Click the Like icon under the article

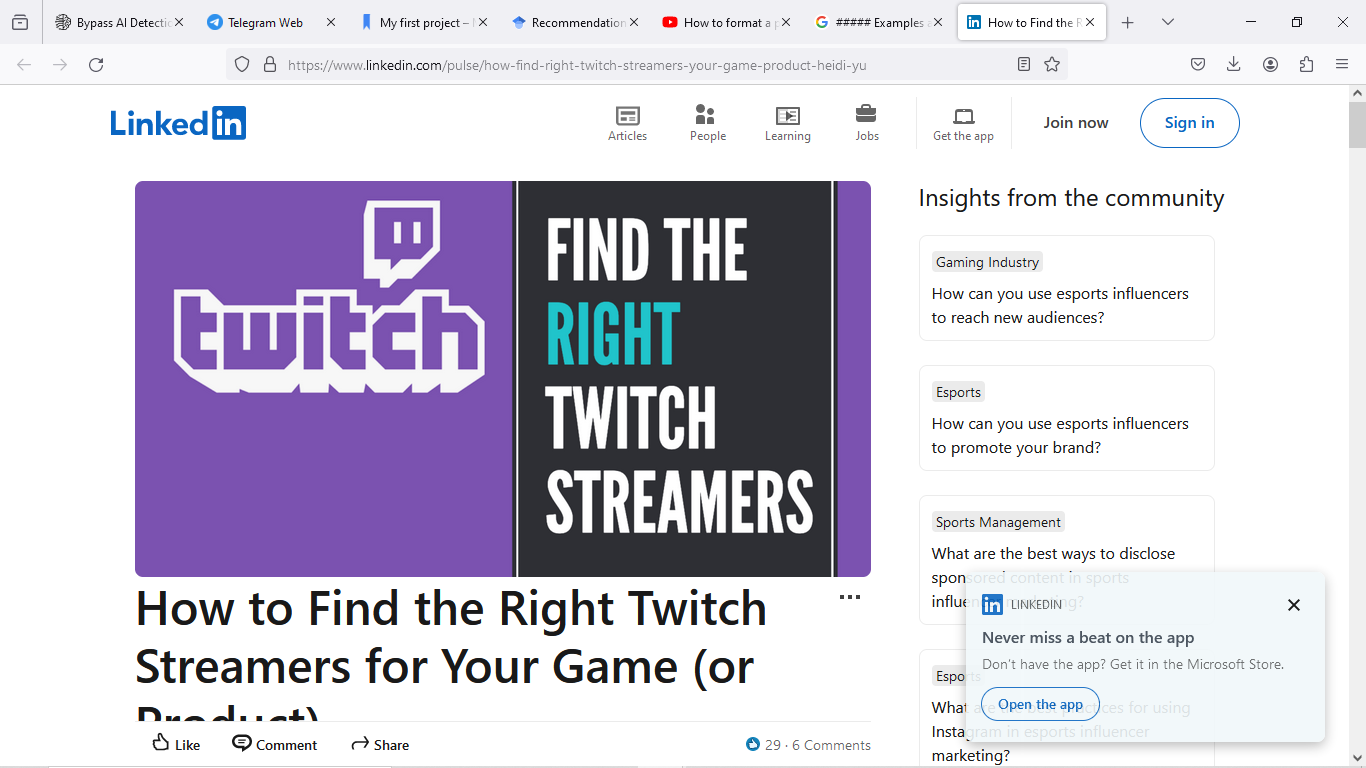163,744
